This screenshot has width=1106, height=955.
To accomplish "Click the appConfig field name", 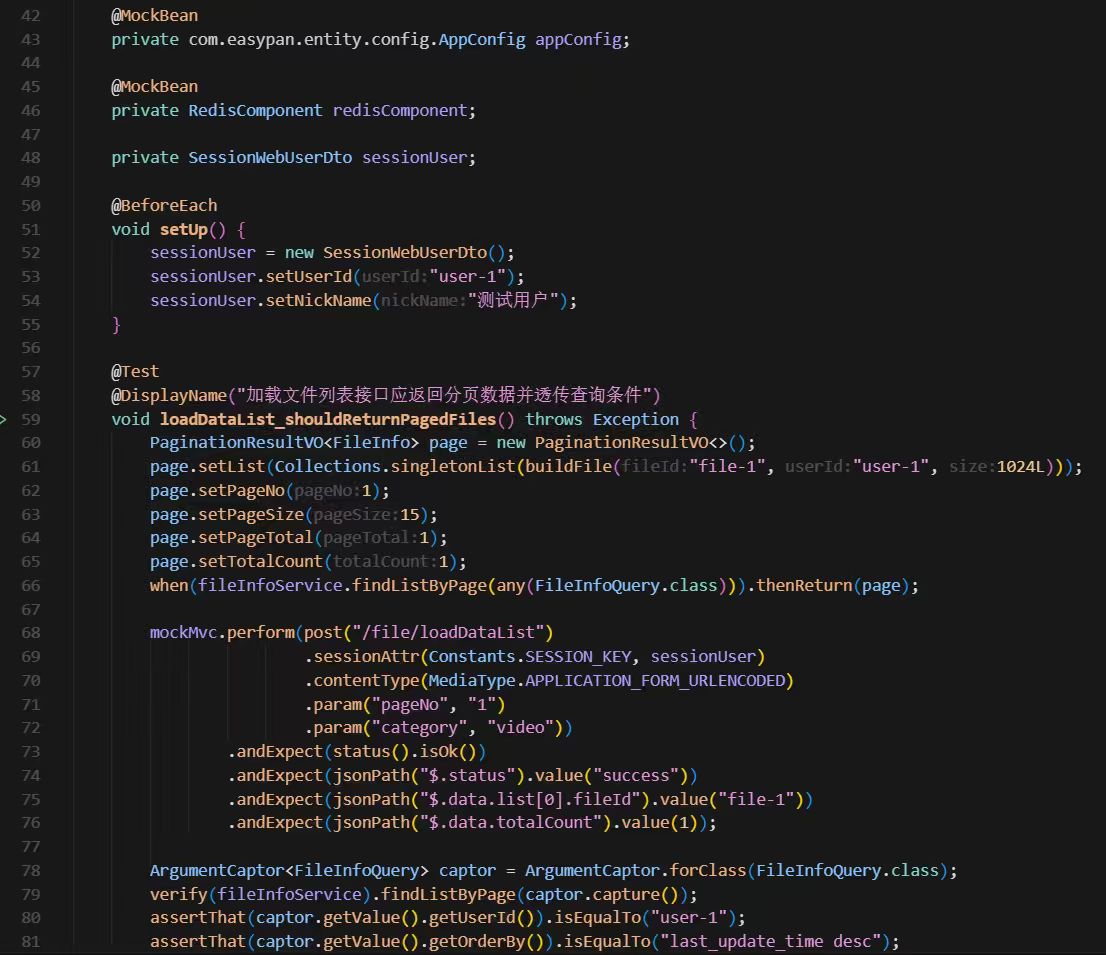I will coord(578,39).
